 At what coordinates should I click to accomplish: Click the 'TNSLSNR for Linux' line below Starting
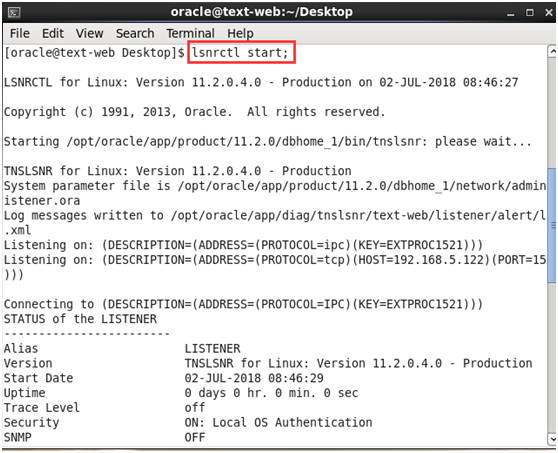pyautogui.click(x=178, y=171)
